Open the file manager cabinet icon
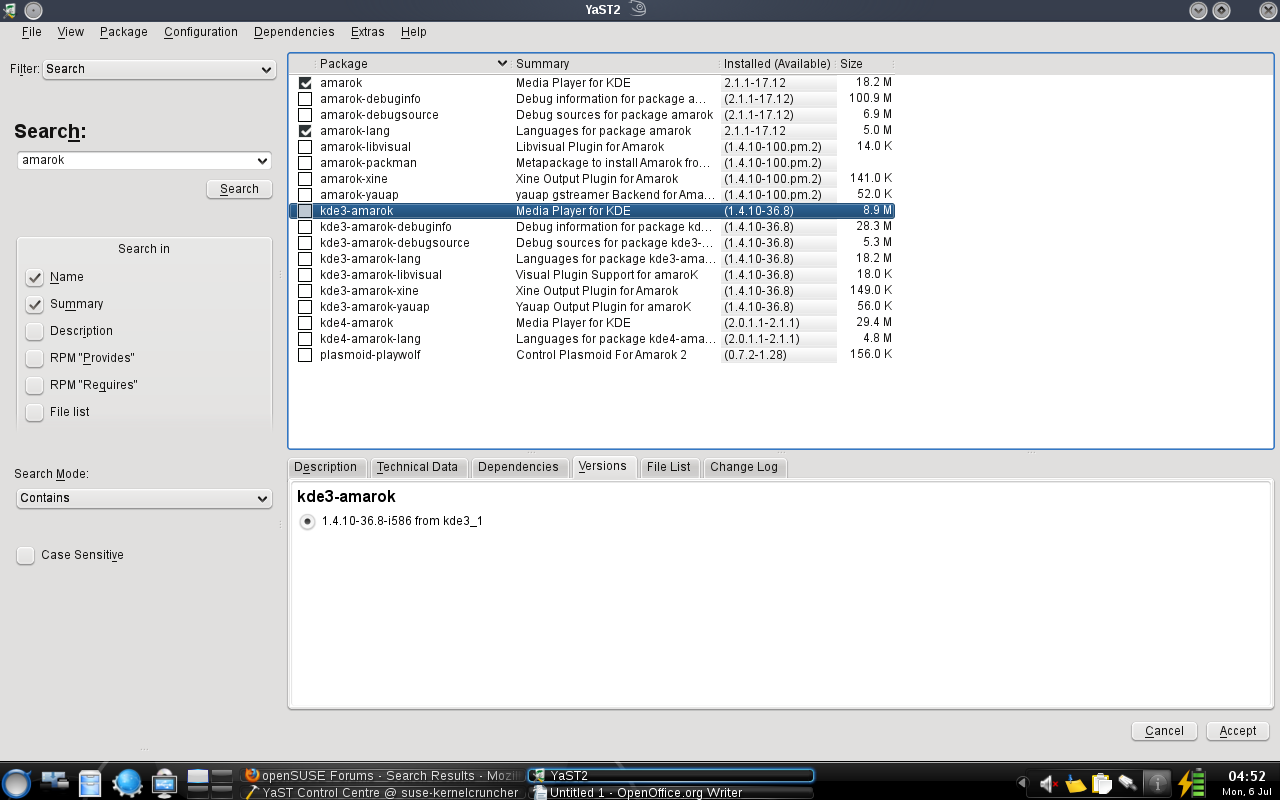This screenshot has width=1280, height=800. pyautogui.click(x=90, y=783)
